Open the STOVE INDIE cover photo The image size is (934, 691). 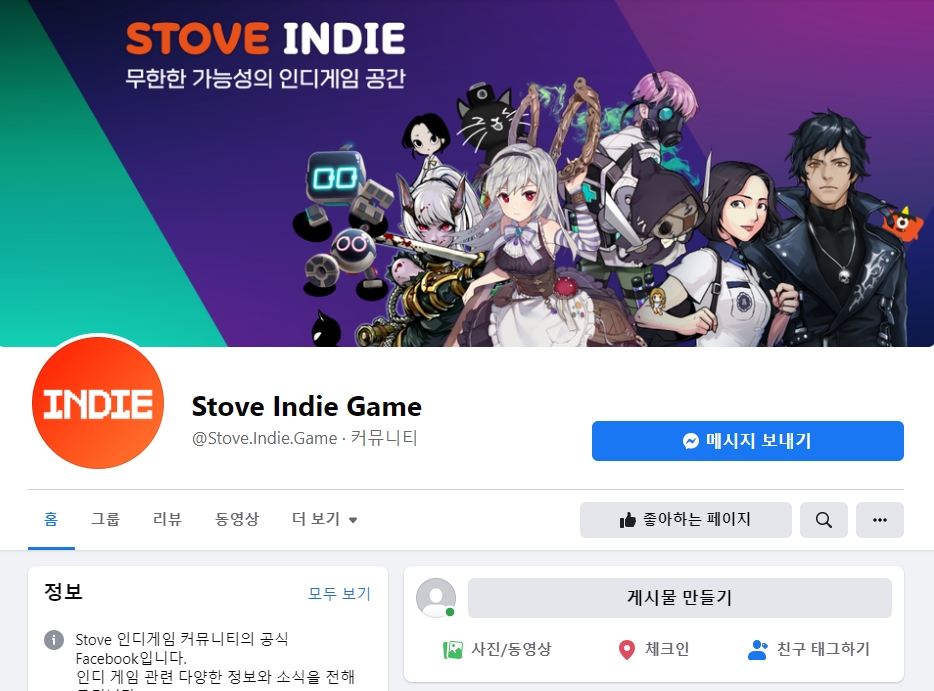coord(467,173)
